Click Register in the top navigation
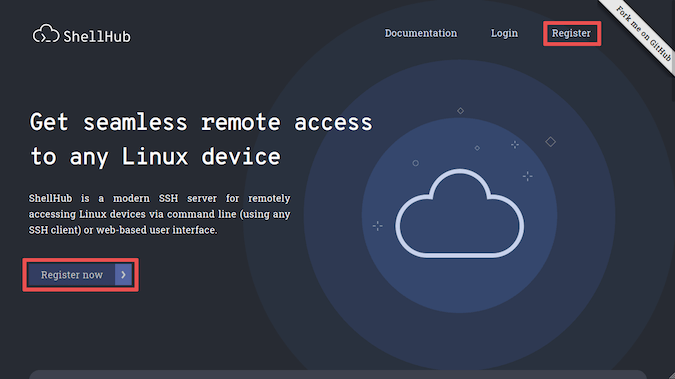Viewport: 675px width, 379px height. click(x=571, y=33)
